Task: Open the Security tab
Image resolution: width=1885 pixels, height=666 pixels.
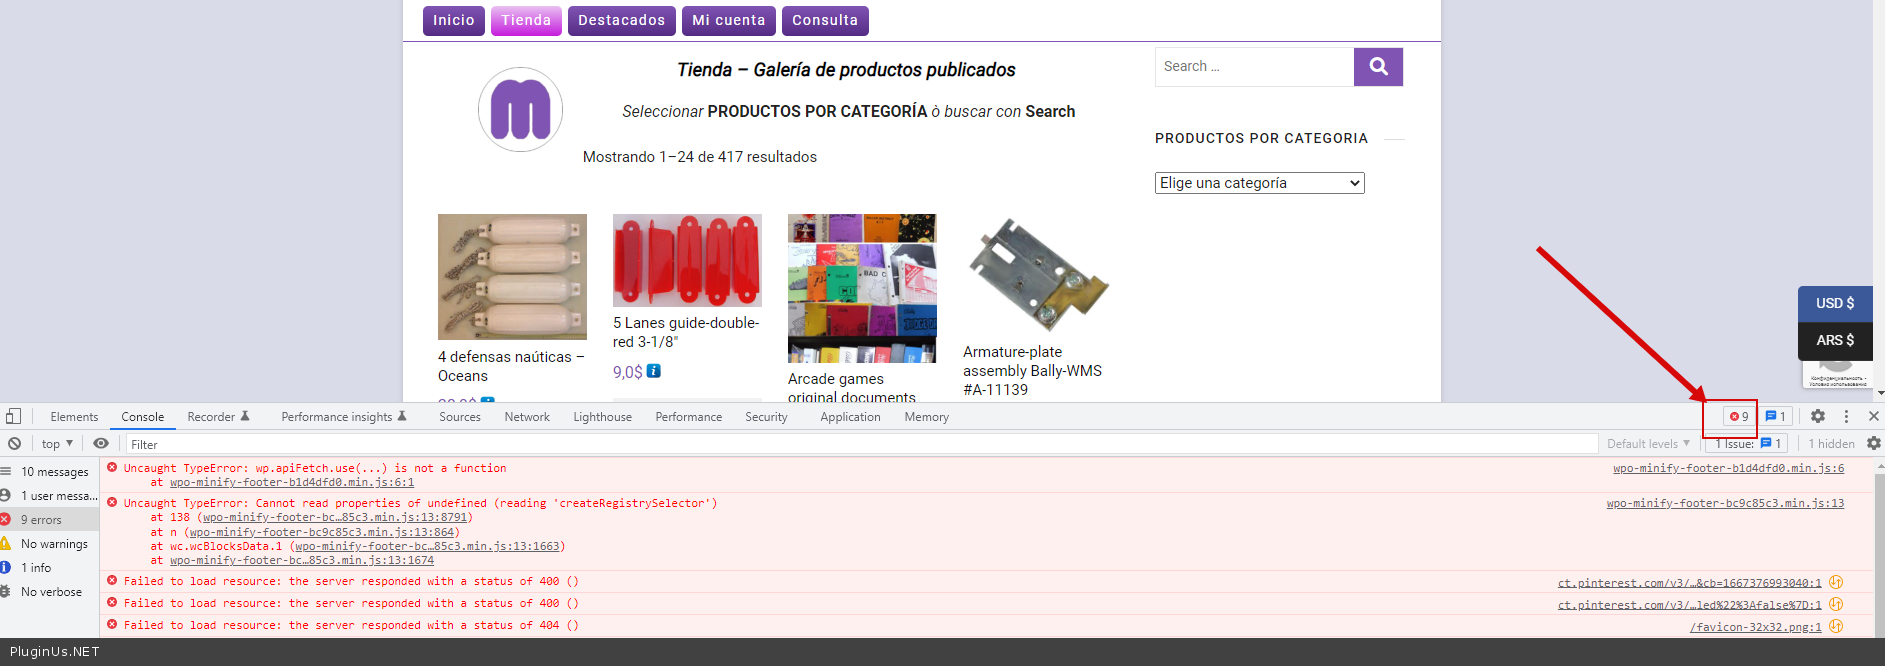Action: pos(766,417)
